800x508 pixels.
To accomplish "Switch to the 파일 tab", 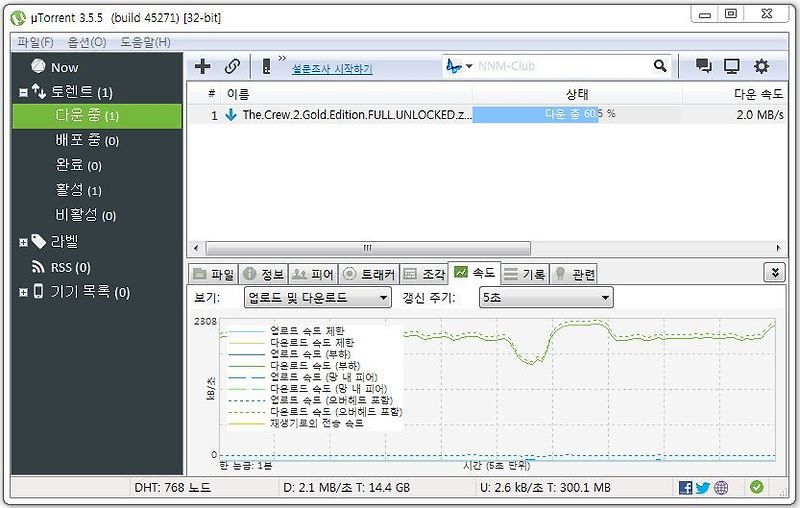I will (x=214, y=274).
